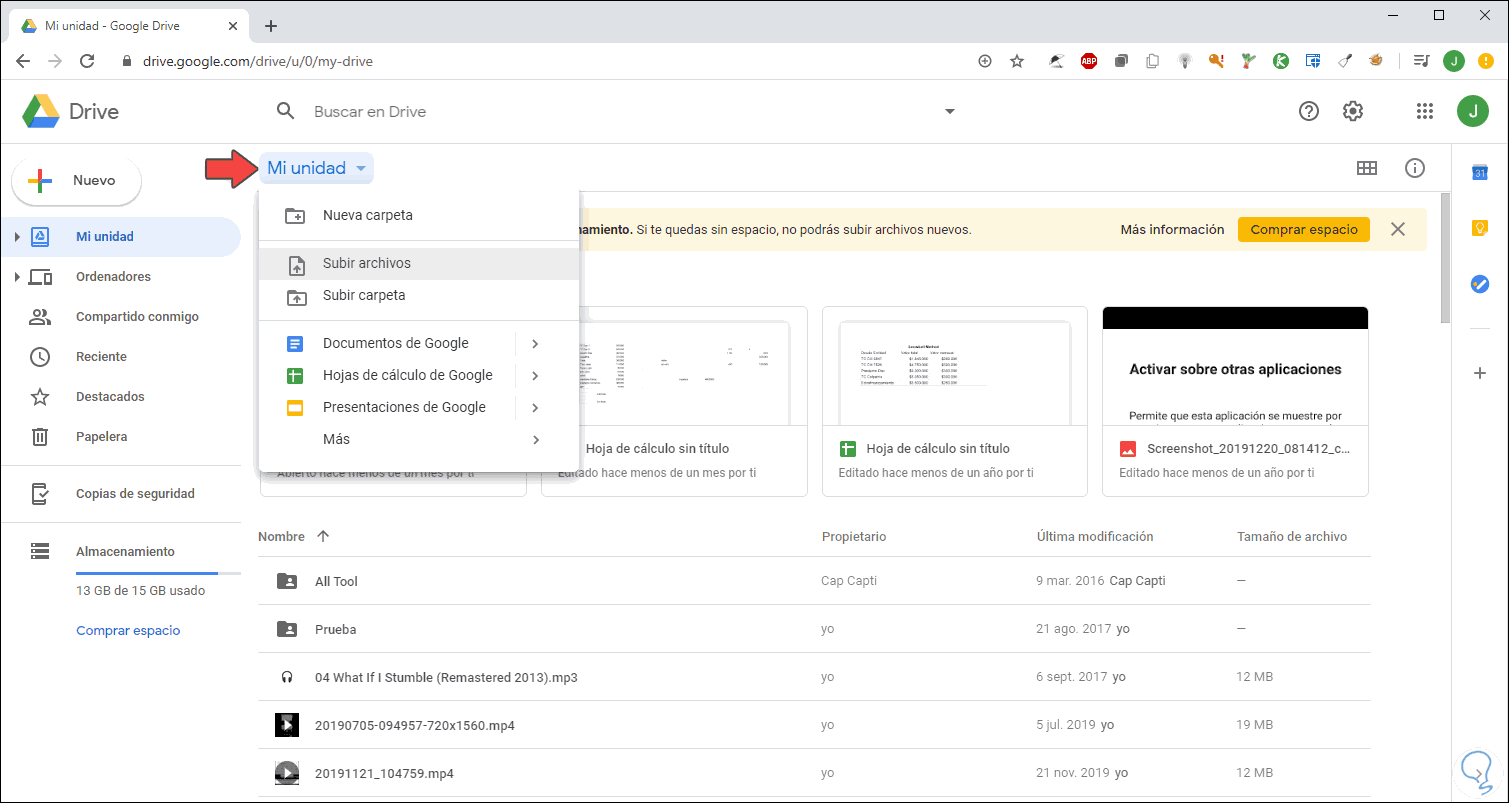
Task: Open the Más información link
Action: coord(1172,229)
